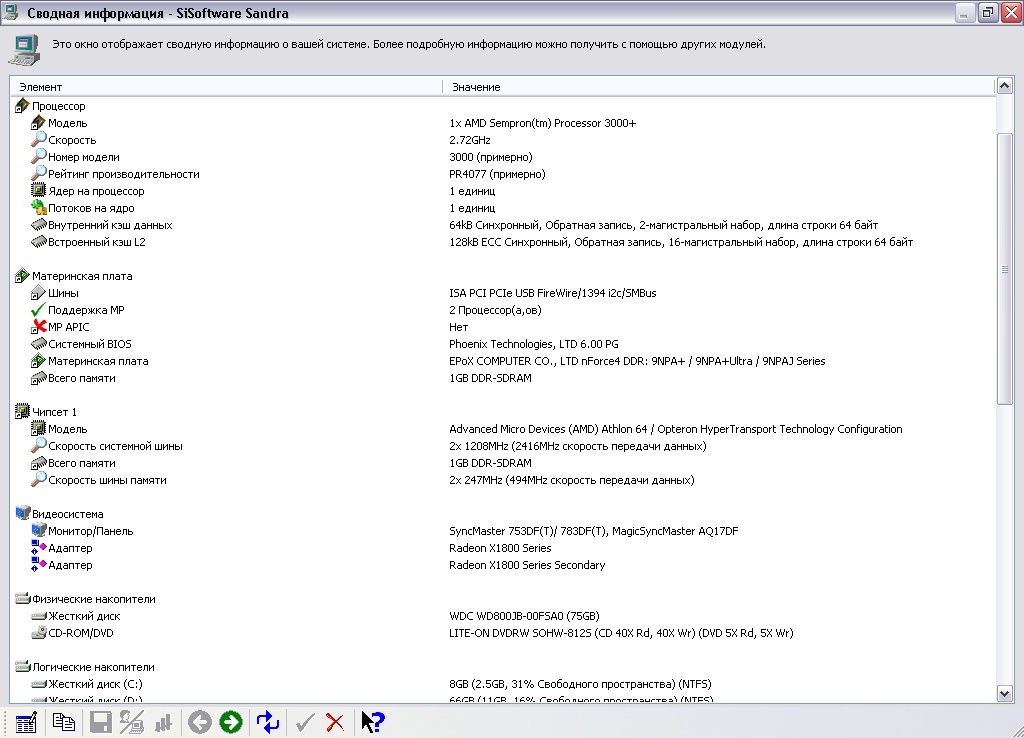Click the Чипсет 1 section icon

tap(22, 411)
